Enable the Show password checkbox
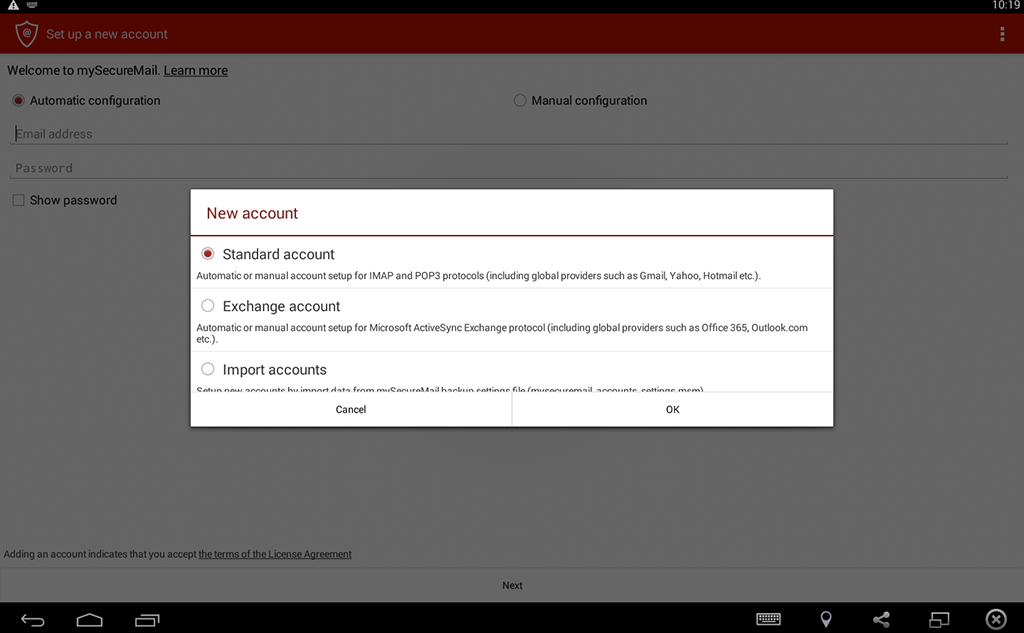1024x633 pixels. tap(18, 200)
